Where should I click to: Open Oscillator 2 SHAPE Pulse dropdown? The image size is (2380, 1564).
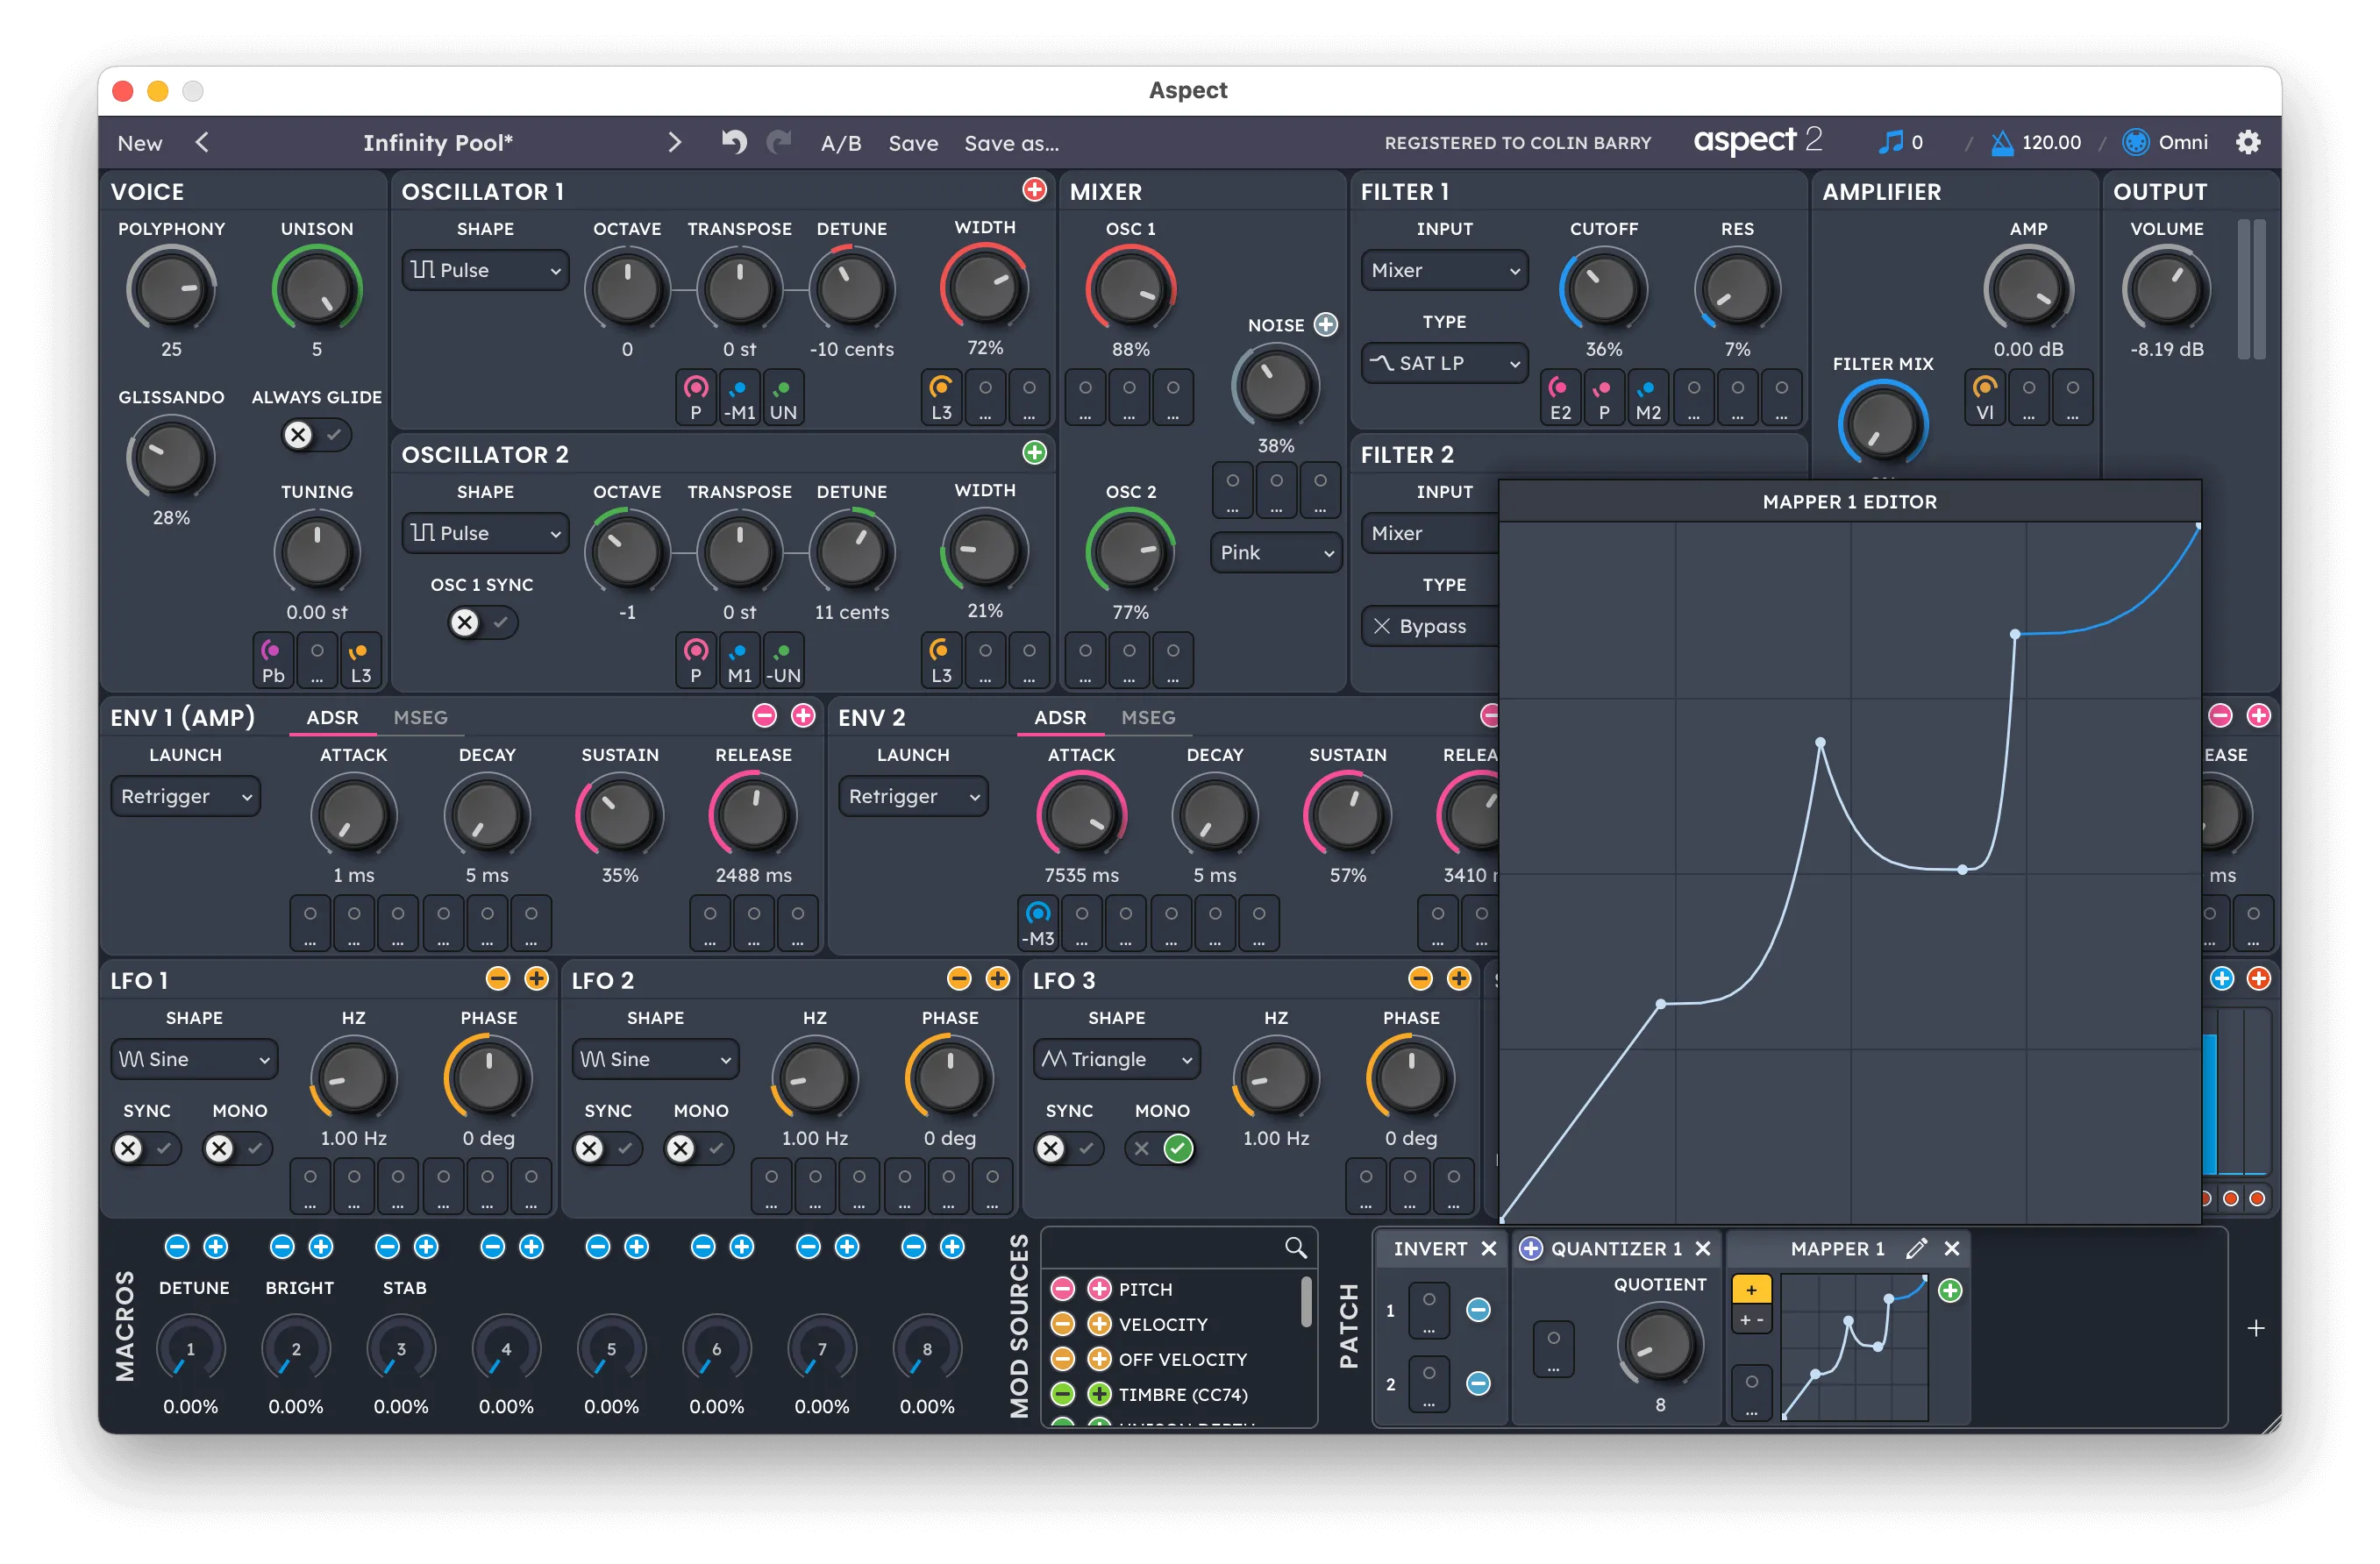[x=485, y=533]
